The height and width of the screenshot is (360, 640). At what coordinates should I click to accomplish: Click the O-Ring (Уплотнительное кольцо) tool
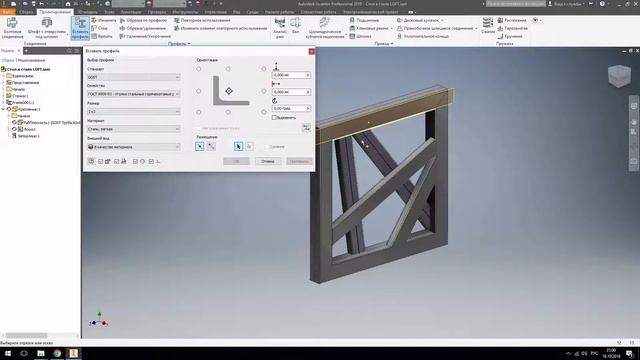pyautogui.click(x=423, y=36)
